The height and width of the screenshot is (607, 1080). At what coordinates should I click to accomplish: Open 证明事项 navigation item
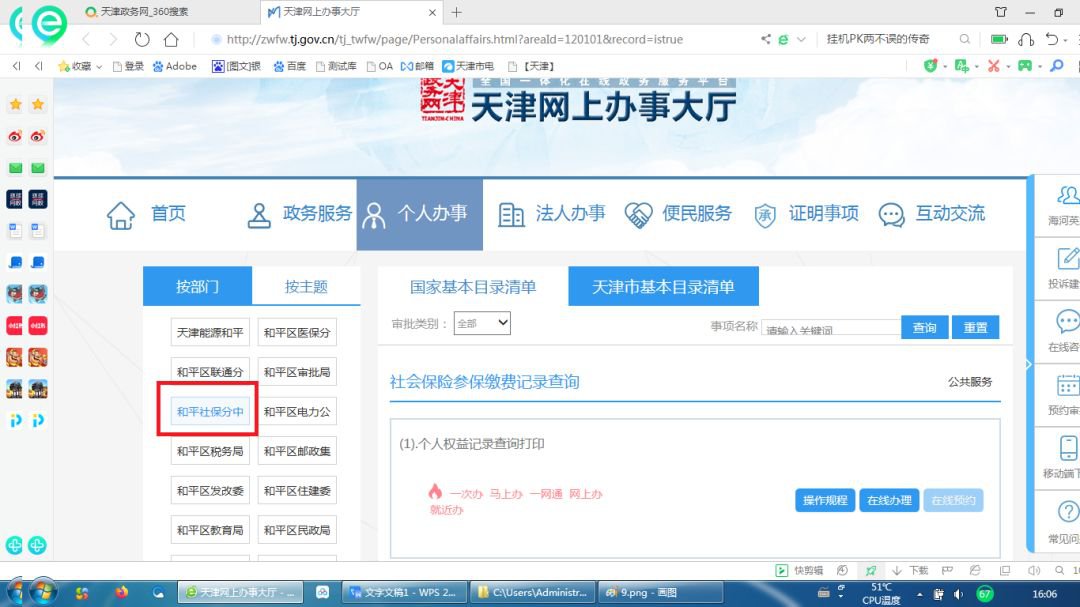(x=805, y=214)
